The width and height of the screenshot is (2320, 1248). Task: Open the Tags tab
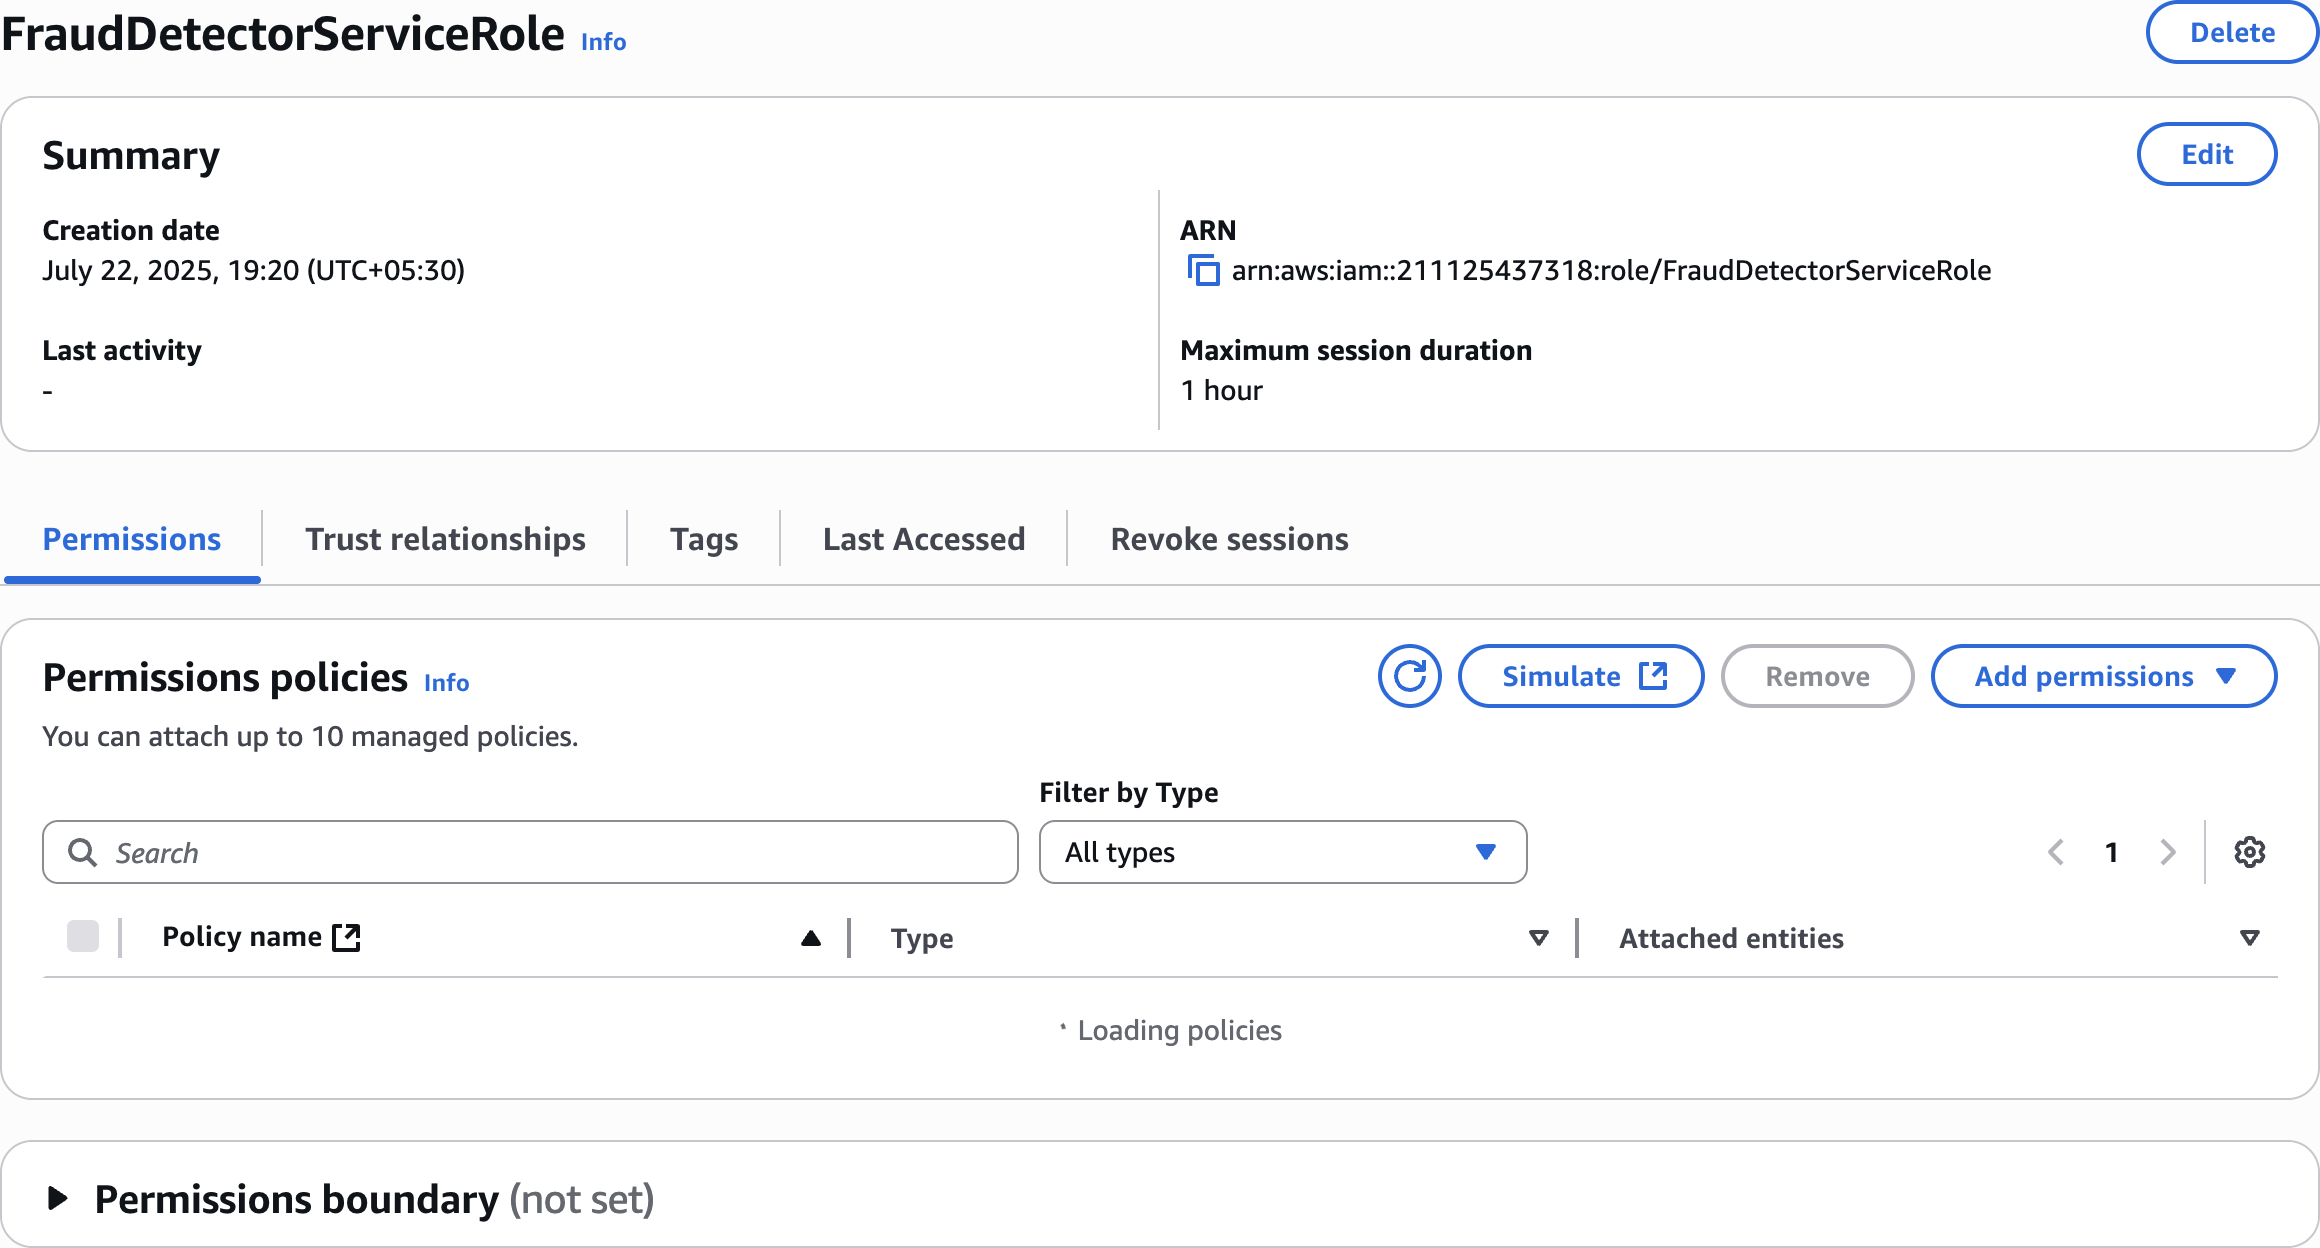(x=704, y=539)
